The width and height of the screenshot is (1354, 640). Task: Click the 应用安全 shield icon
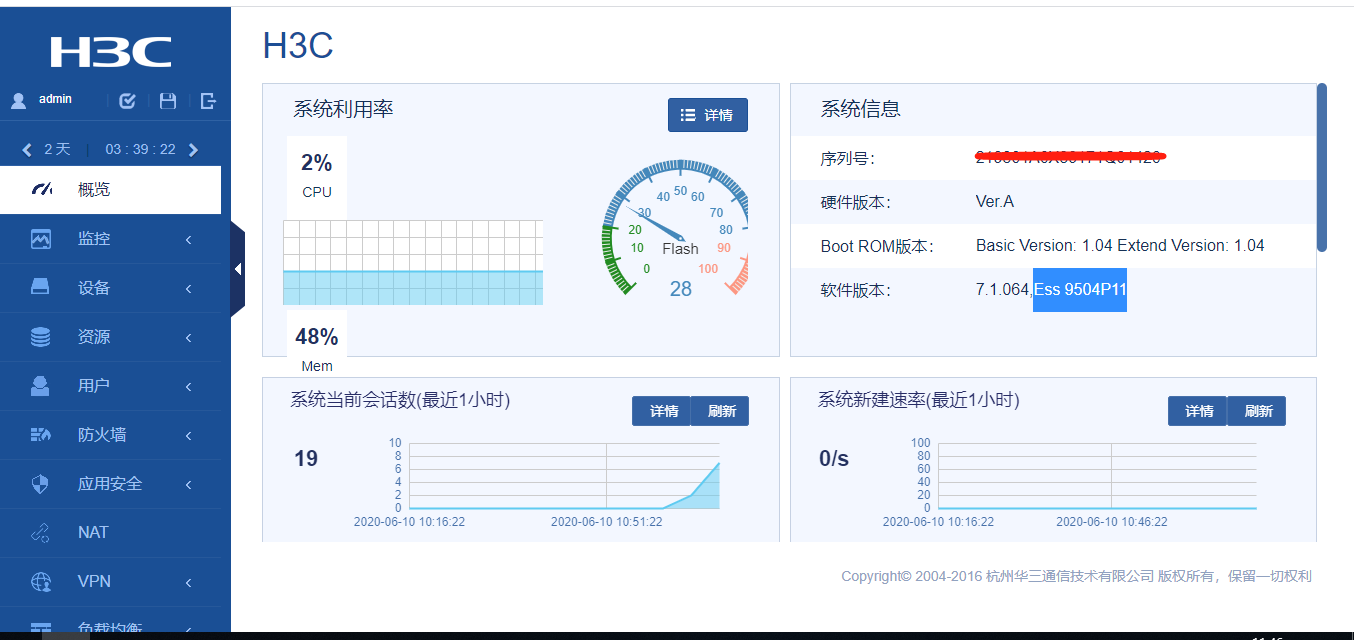coord(40,484)
